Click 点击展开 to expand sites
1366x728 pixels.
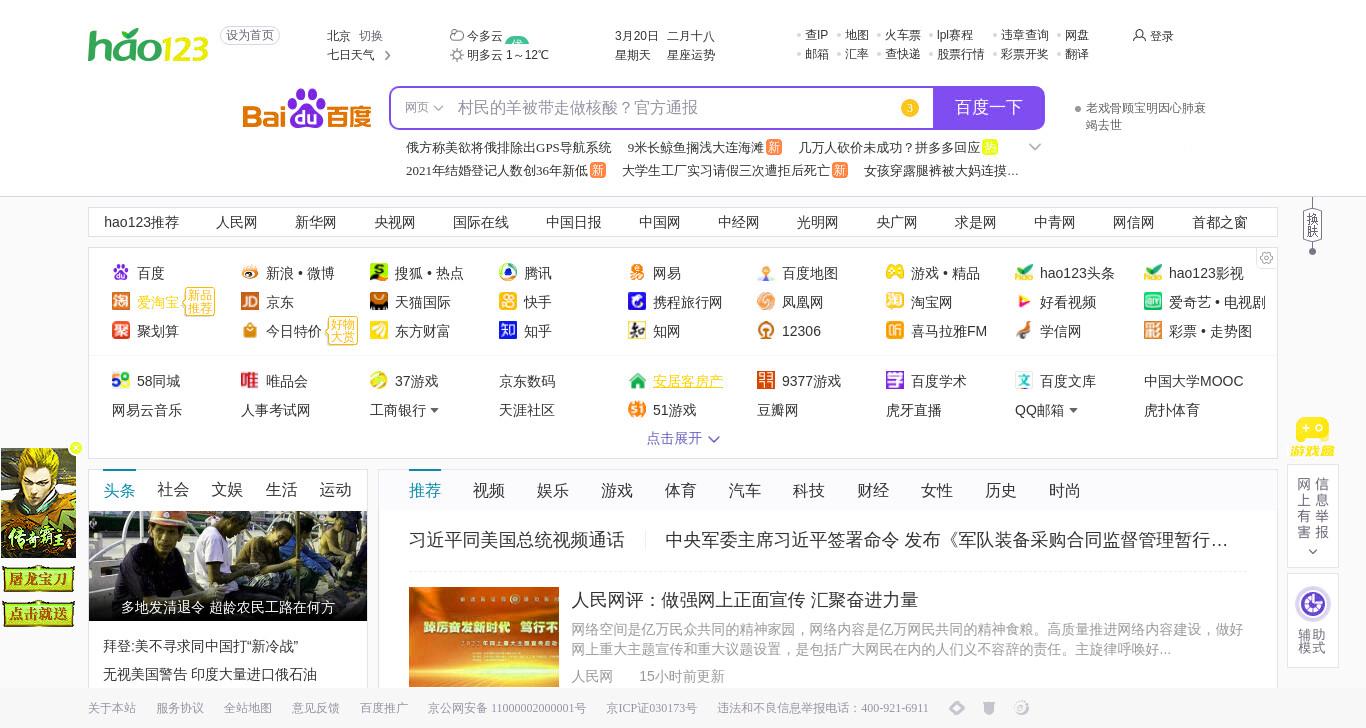pyautogui.click(x=683, y=438)
